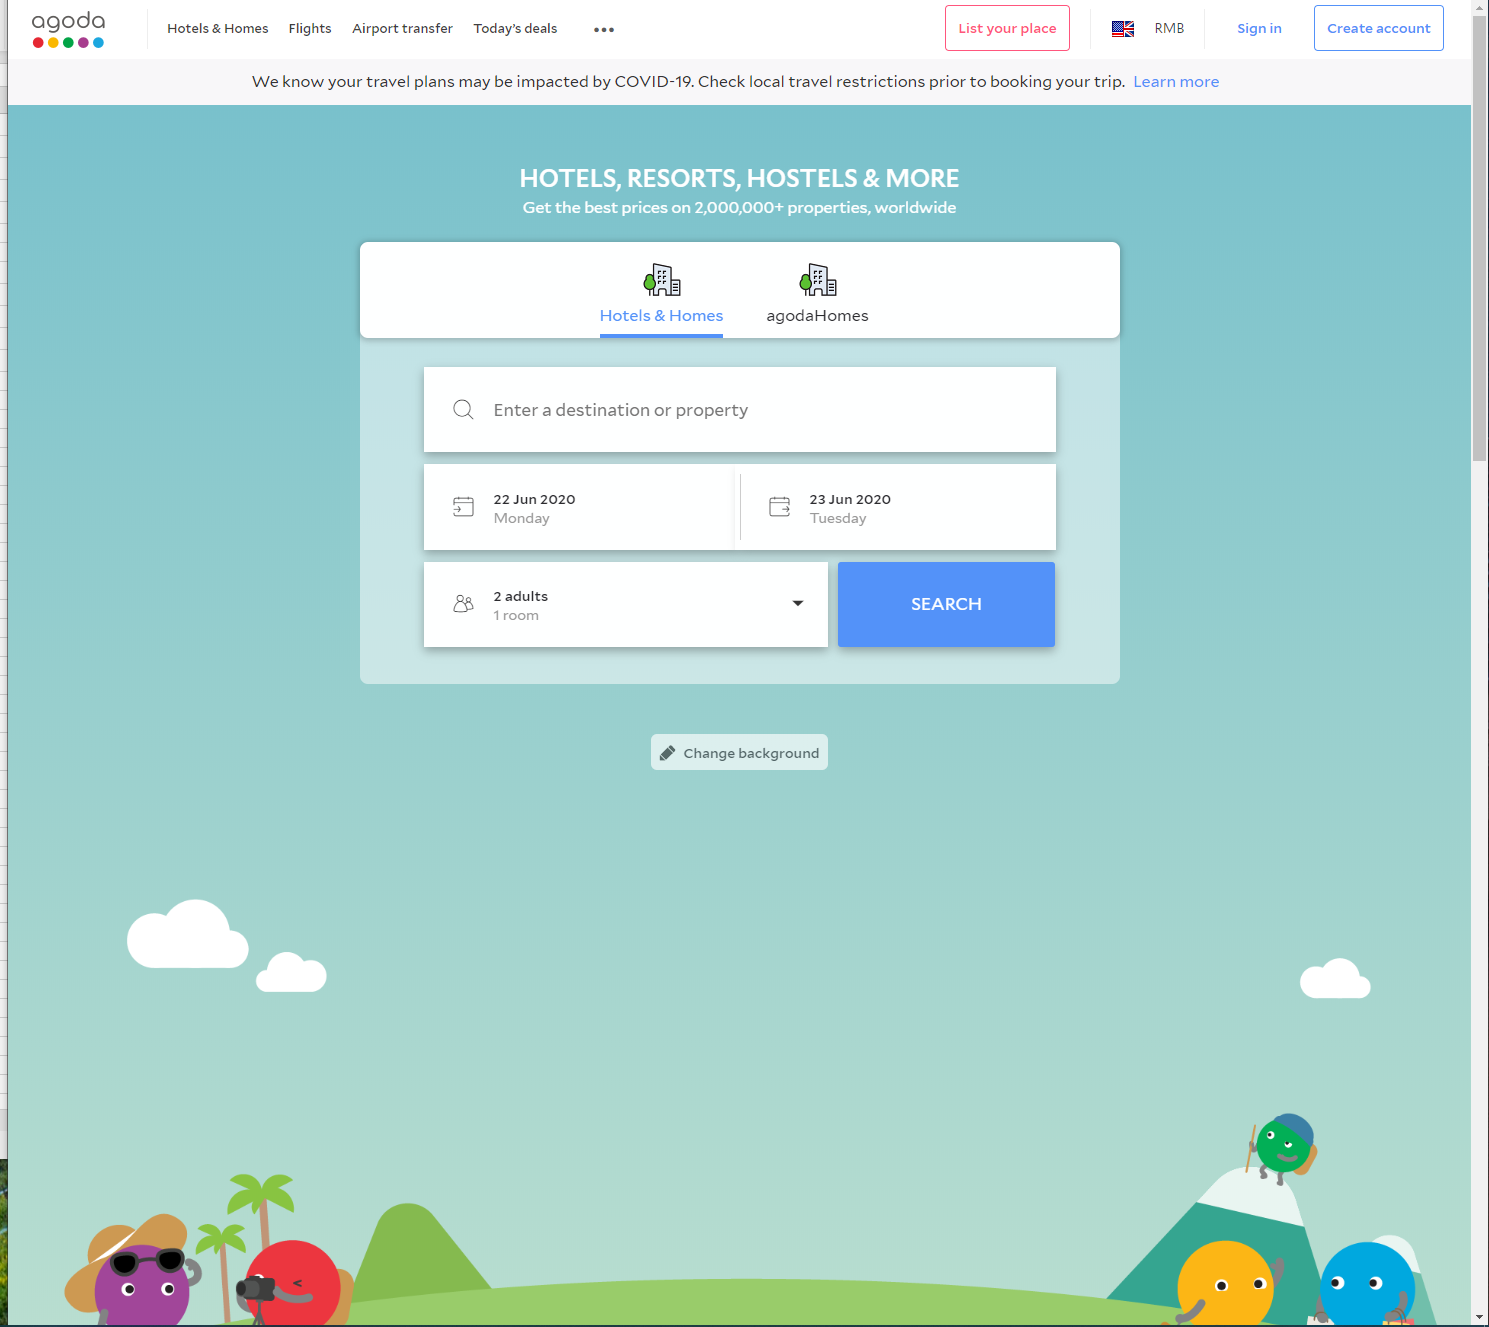Click the Agoda logo

click(68, 29)
